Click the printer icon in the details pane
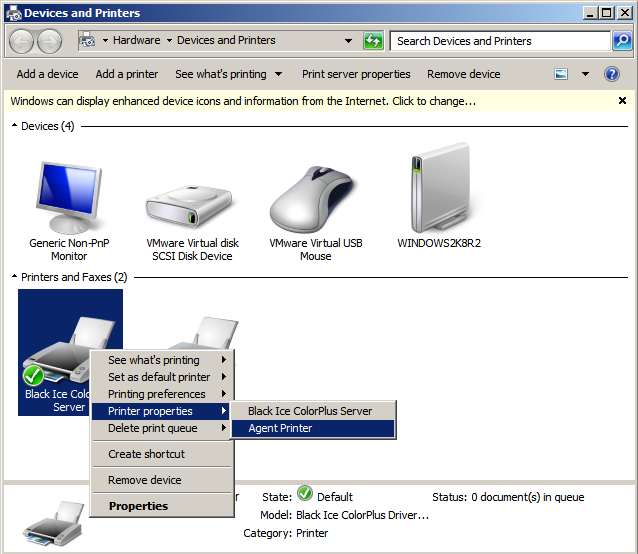This screenshot has height=554, width=638. pyautogui.click(x=53, y=524)
